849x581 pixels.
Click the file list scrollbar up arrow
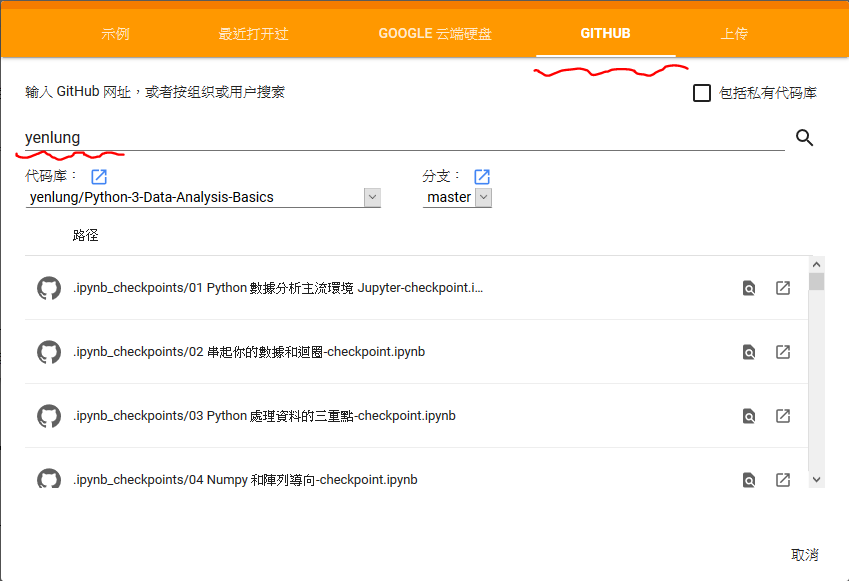(x=817, y=264)
